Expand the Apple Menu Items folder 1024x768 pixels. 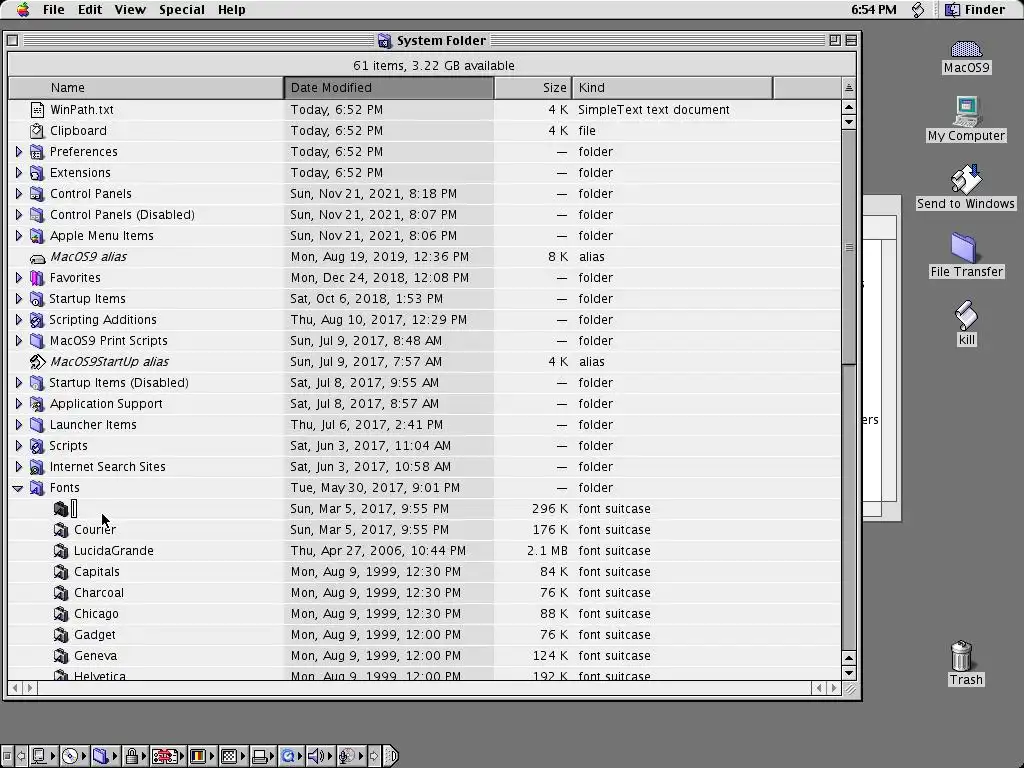pyautogui.click(x=18, y=235)
